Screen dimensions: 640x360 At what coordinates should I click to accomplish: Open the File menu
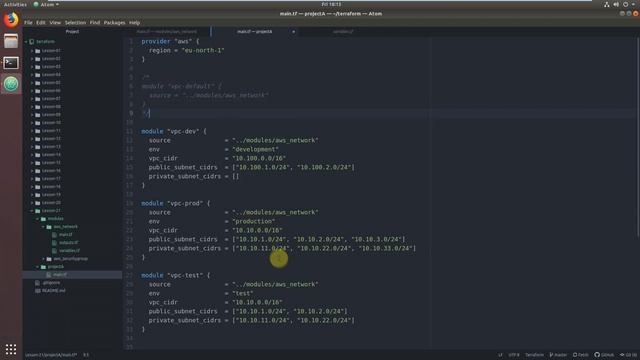tap(28, 23)
